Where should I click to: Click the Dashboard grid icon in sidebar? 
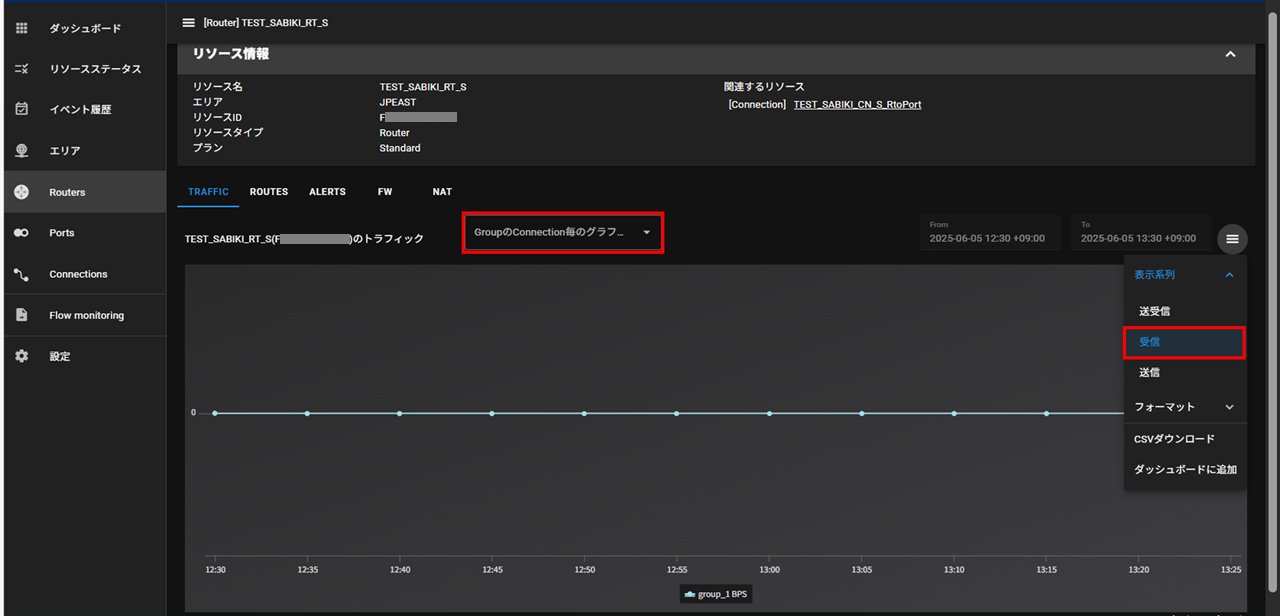(22, 28)
